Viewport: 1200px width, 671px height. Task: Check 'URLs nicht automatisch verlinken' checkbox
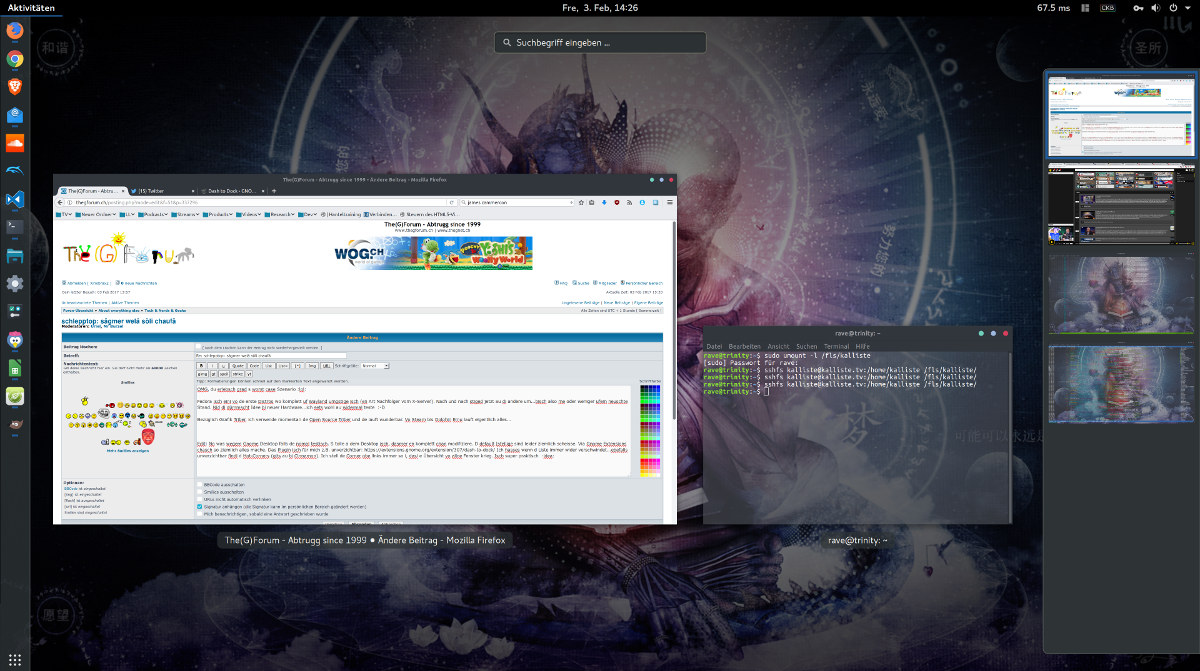coord(200,499)
